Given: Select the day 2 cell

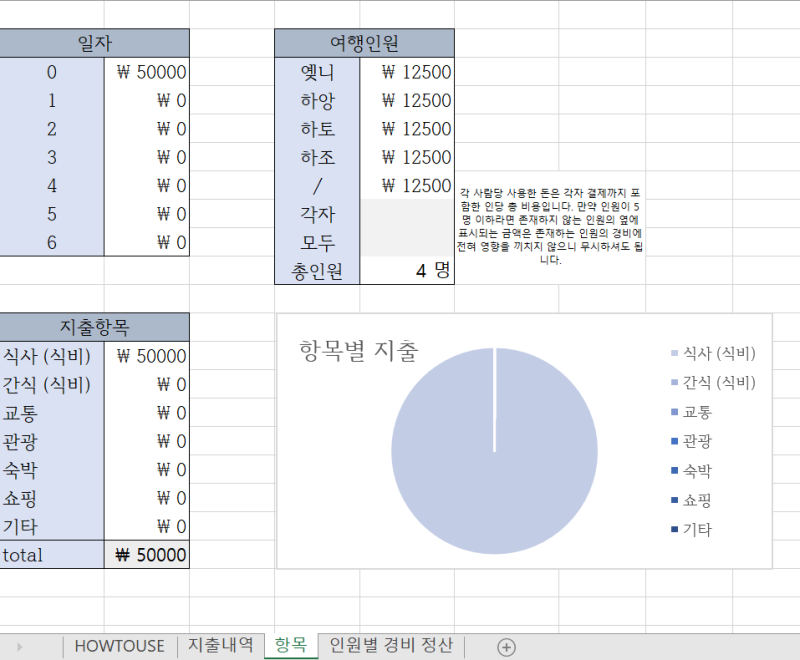Looking at the screenshot, I should (52, 129).
